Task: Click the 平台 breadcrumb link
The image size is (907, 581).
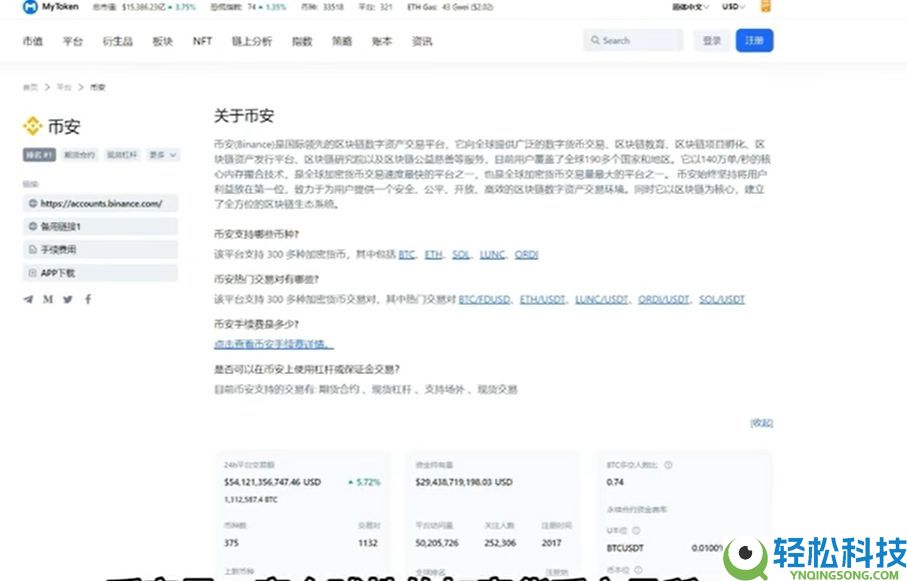Action: (64, 87)
